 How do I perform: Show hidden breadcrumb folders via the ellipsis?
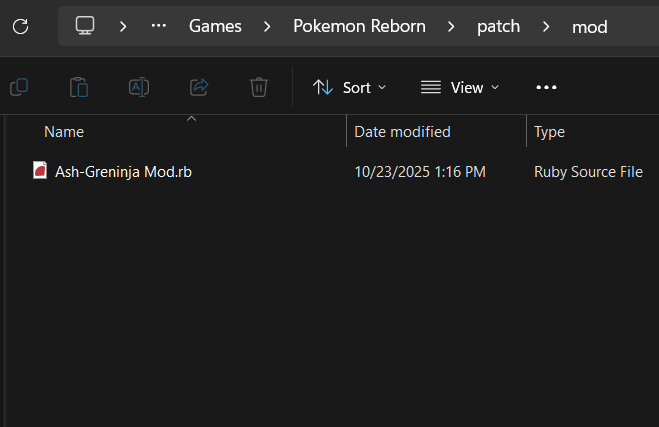pos(158,26)
